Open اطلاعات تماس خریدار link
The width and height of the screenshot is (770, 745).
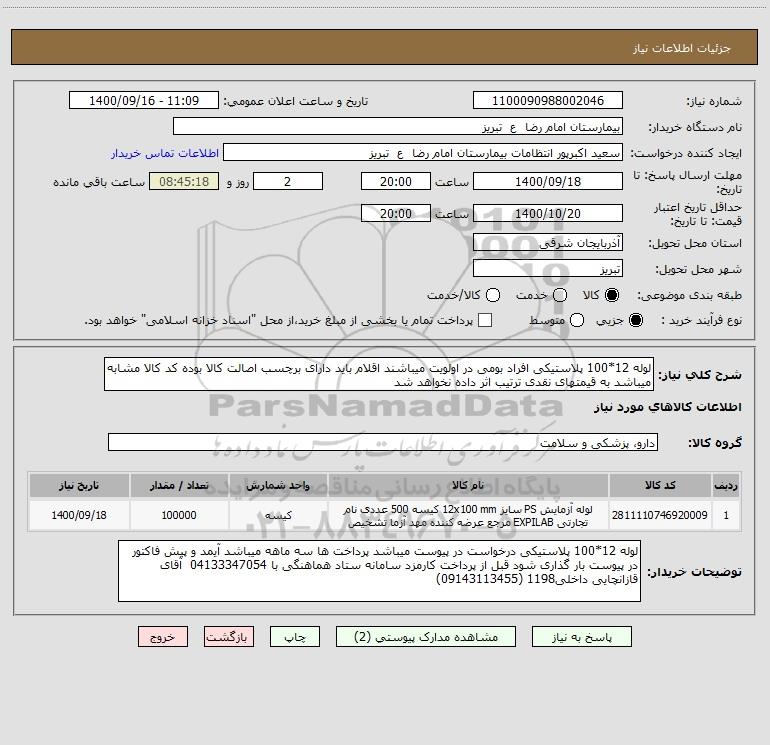(165, 153)
